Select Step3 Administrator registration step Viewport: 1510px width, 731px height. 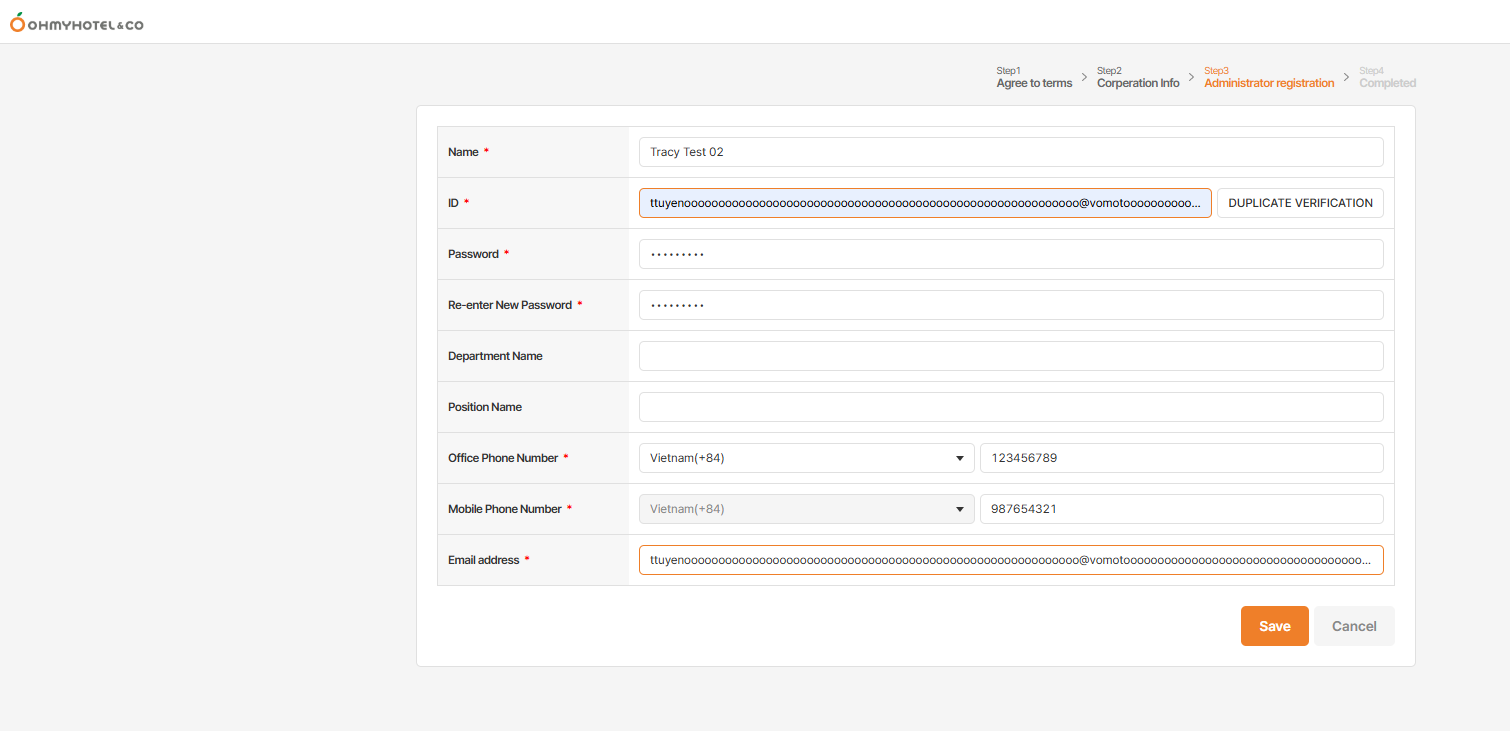tap(1268, 78)
